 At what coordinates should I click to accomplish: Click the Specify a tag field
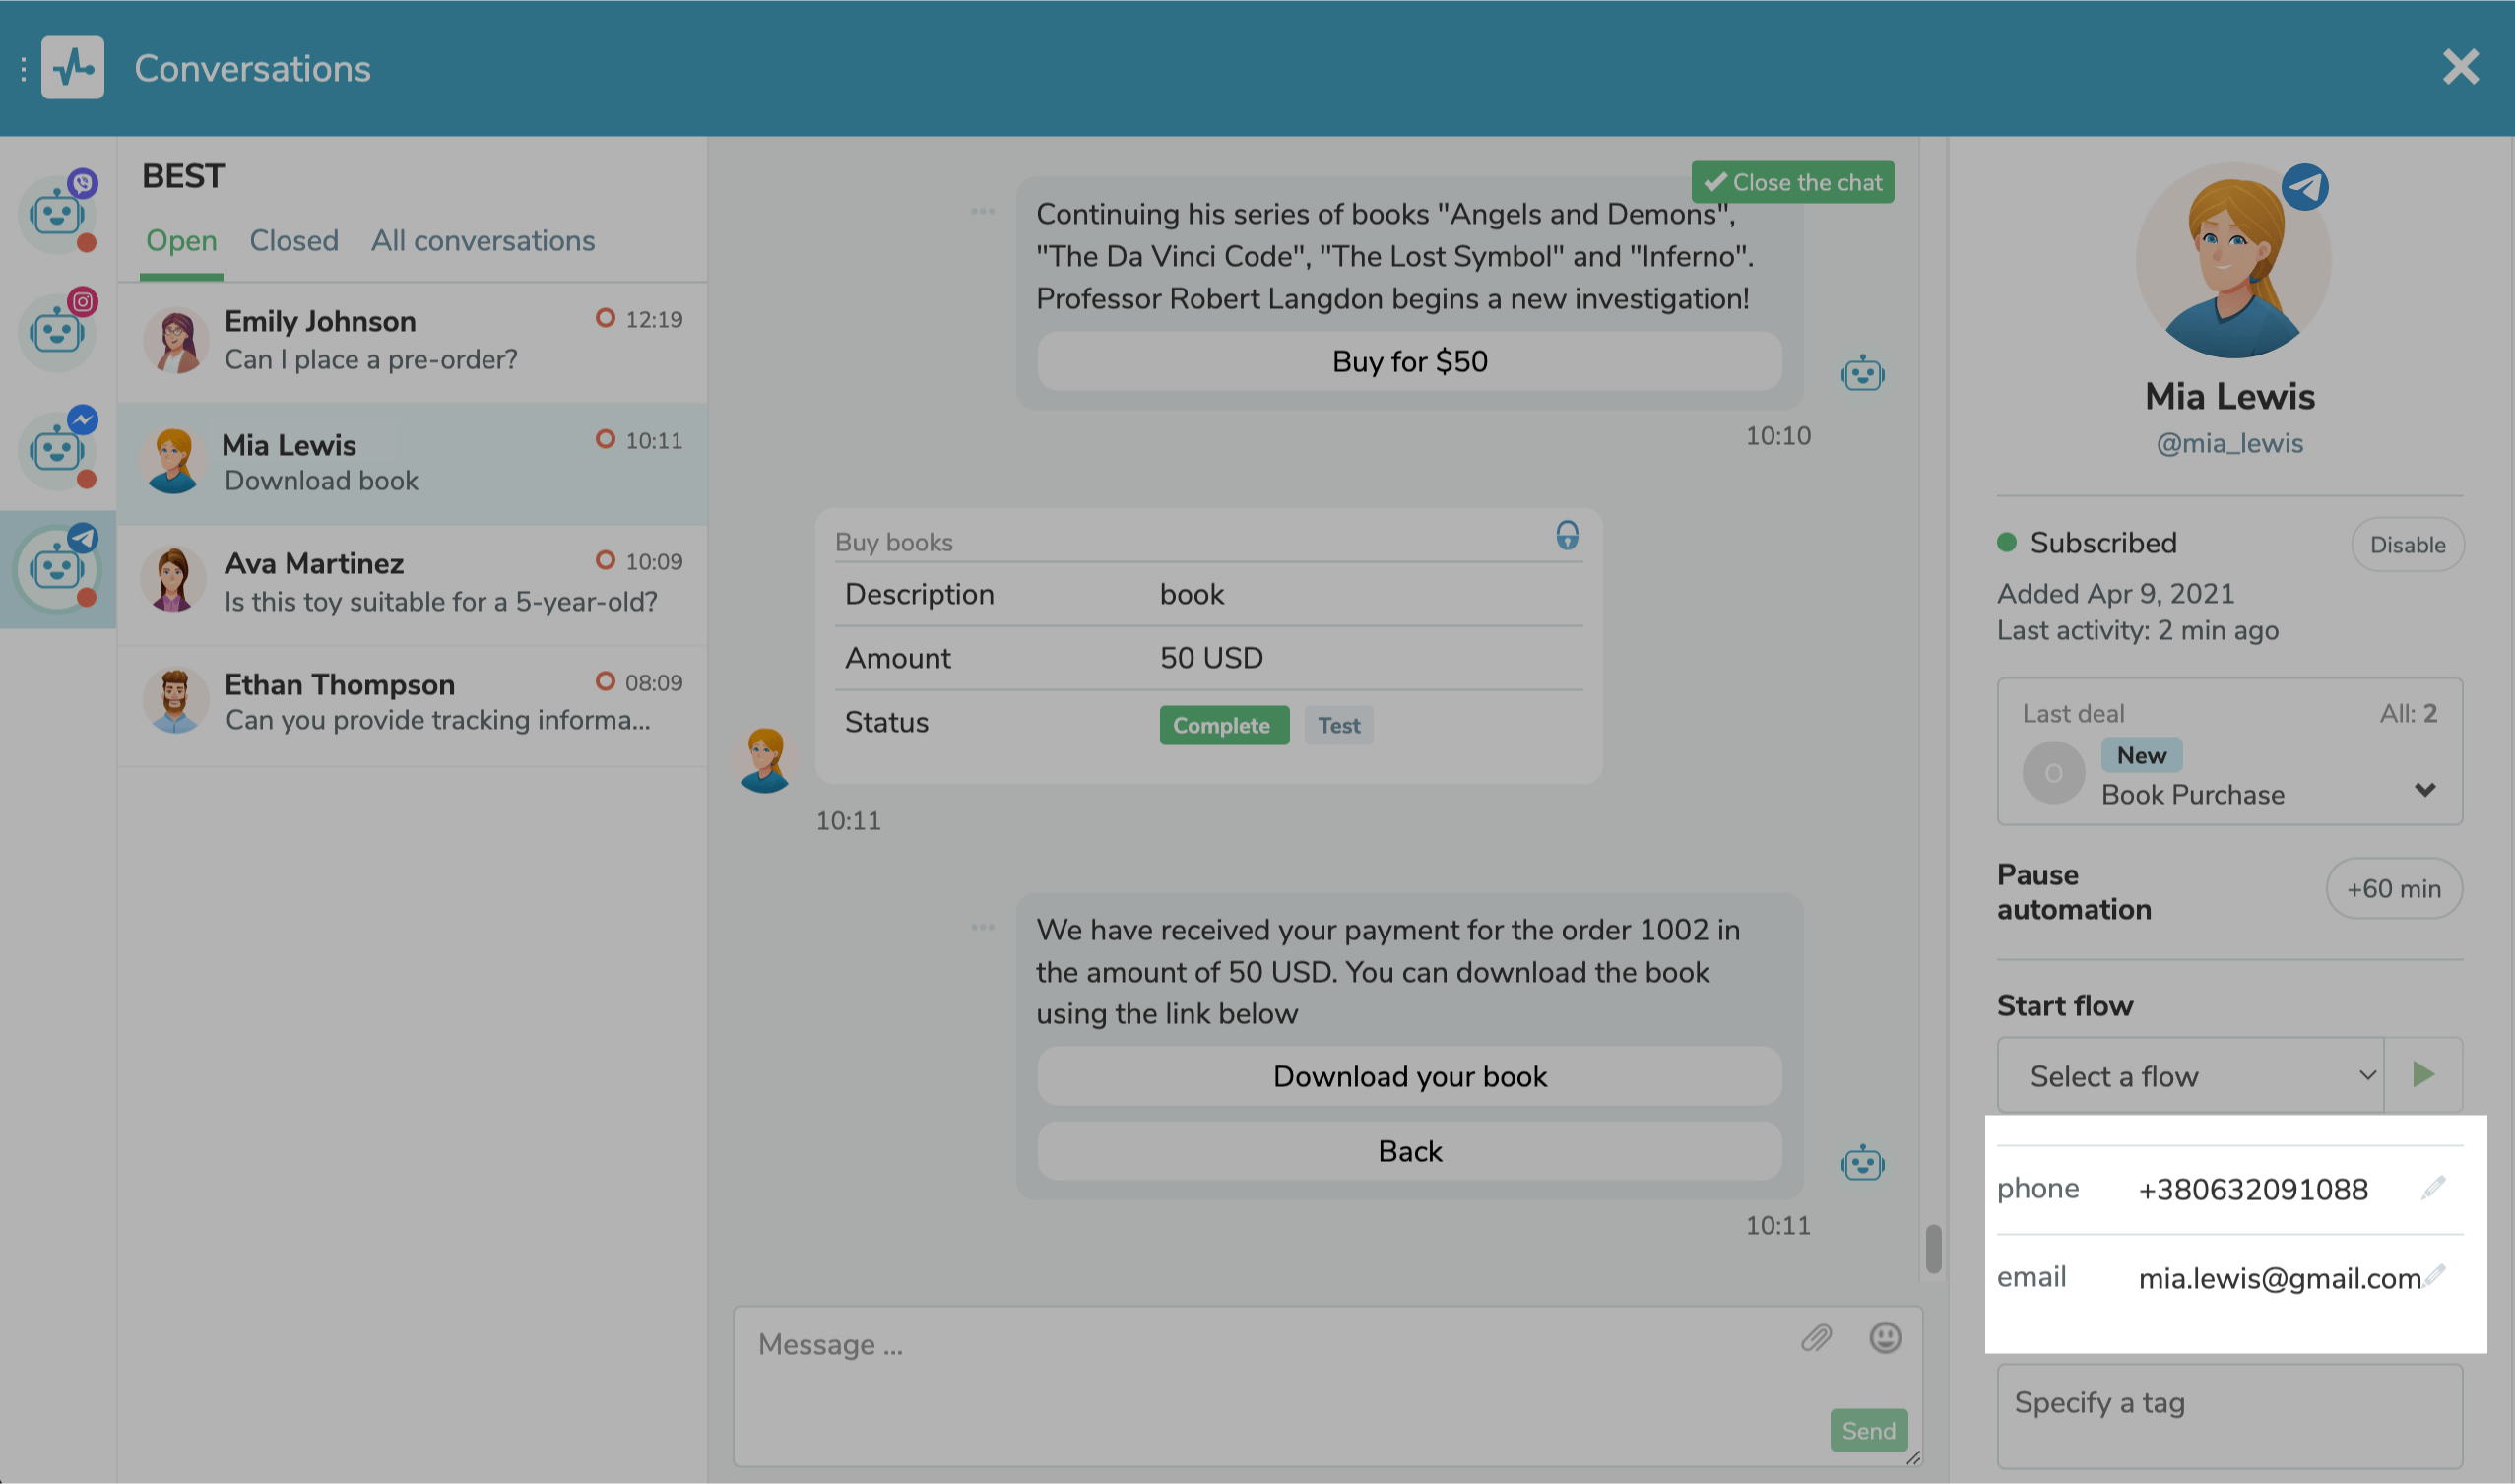(2229, 1412)
